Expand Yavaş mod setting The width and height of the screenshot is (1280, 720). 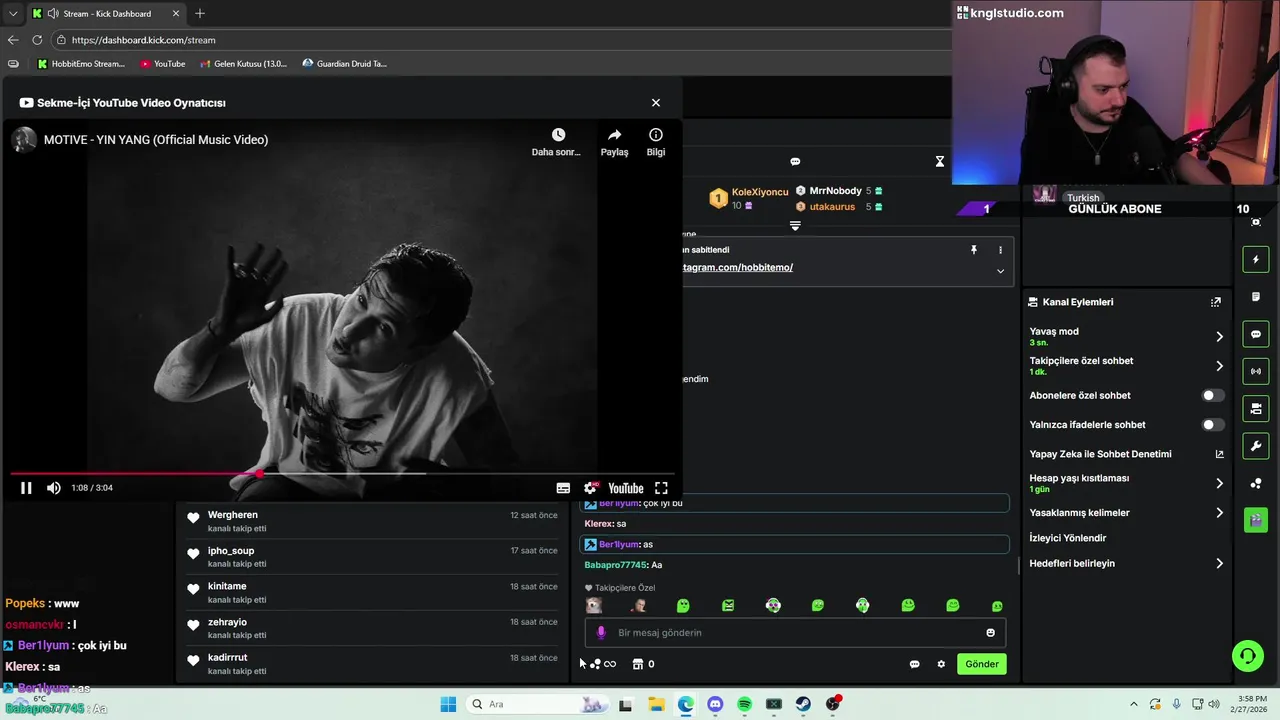(1126, 336)
